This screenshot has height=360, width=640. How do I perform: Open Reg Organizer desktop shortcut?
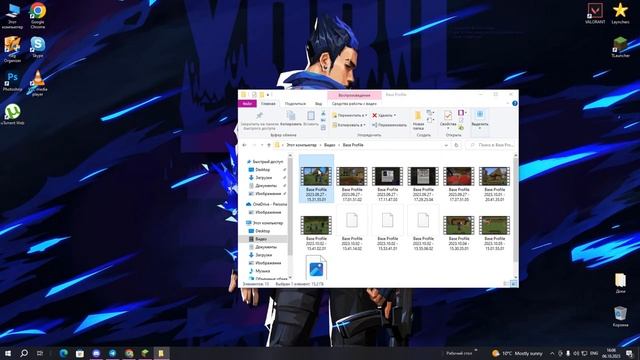[x=12, y=49]
